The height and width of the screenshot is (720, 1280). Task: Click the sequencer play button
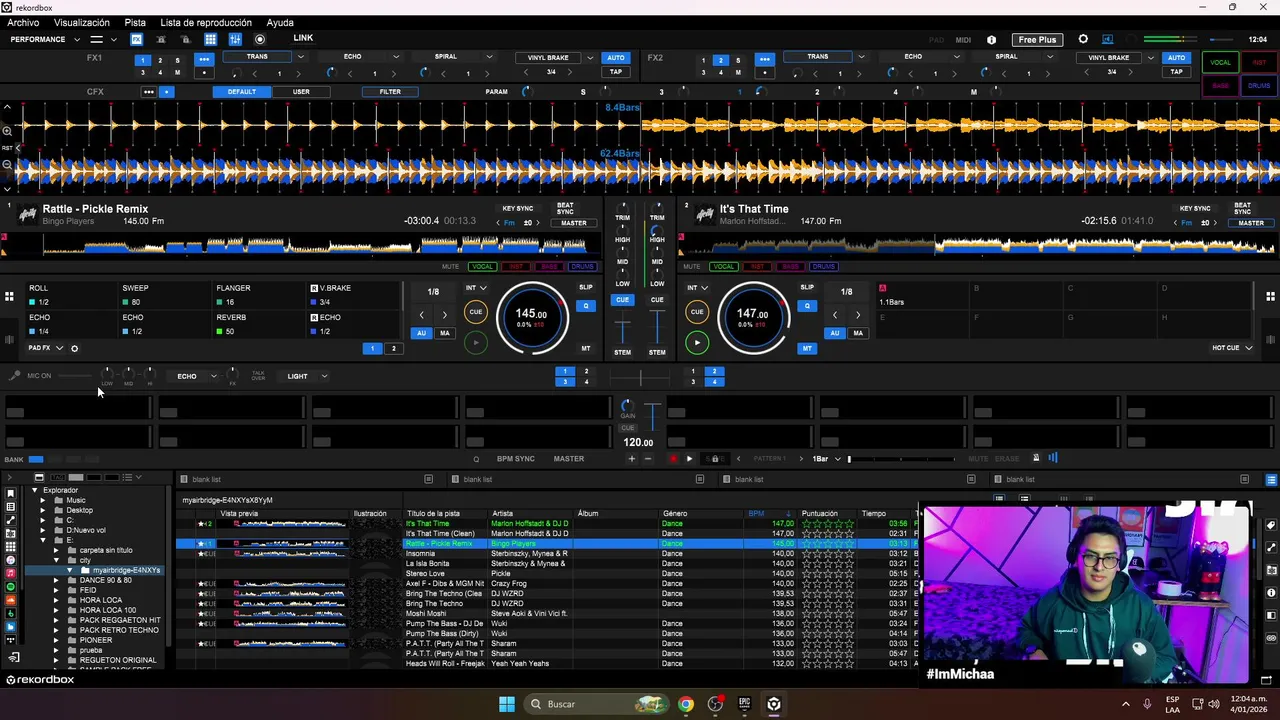(x=689, y=459)
